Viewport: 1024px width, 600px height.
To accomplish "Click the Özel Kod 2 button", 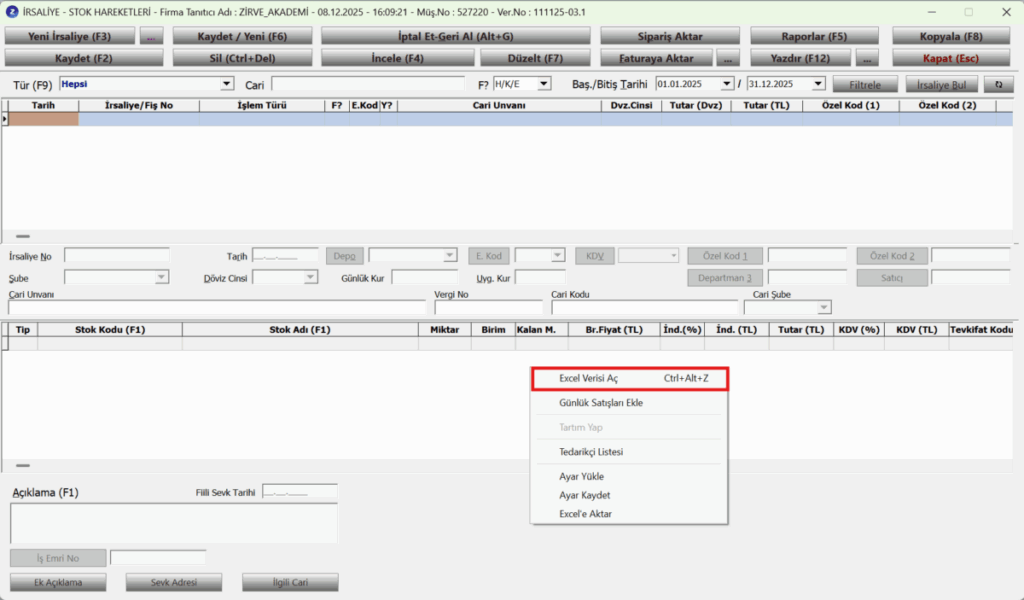I will coord(892,255).
